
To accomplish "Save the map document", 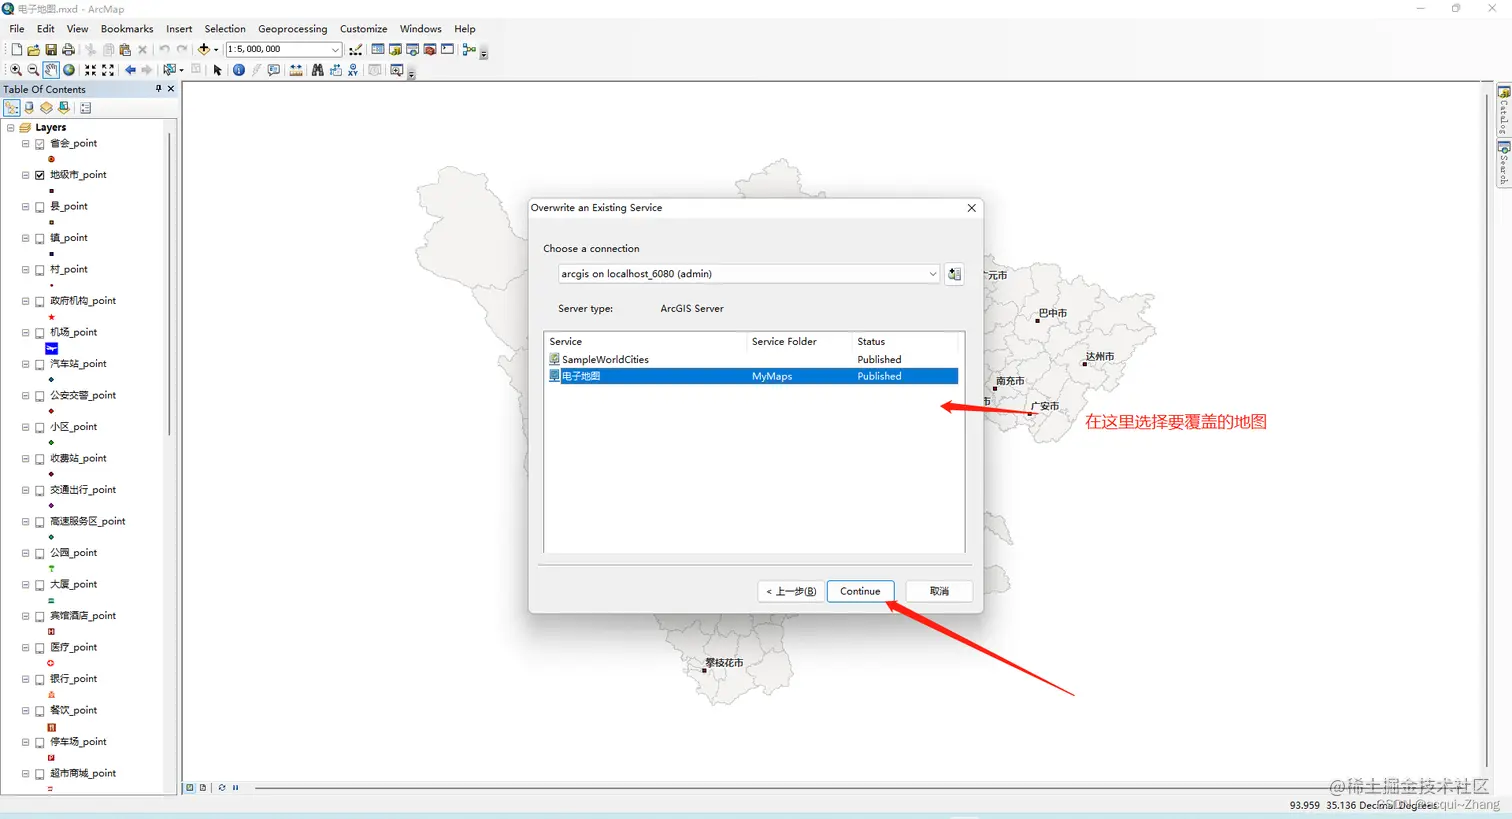I will [51, 49].
